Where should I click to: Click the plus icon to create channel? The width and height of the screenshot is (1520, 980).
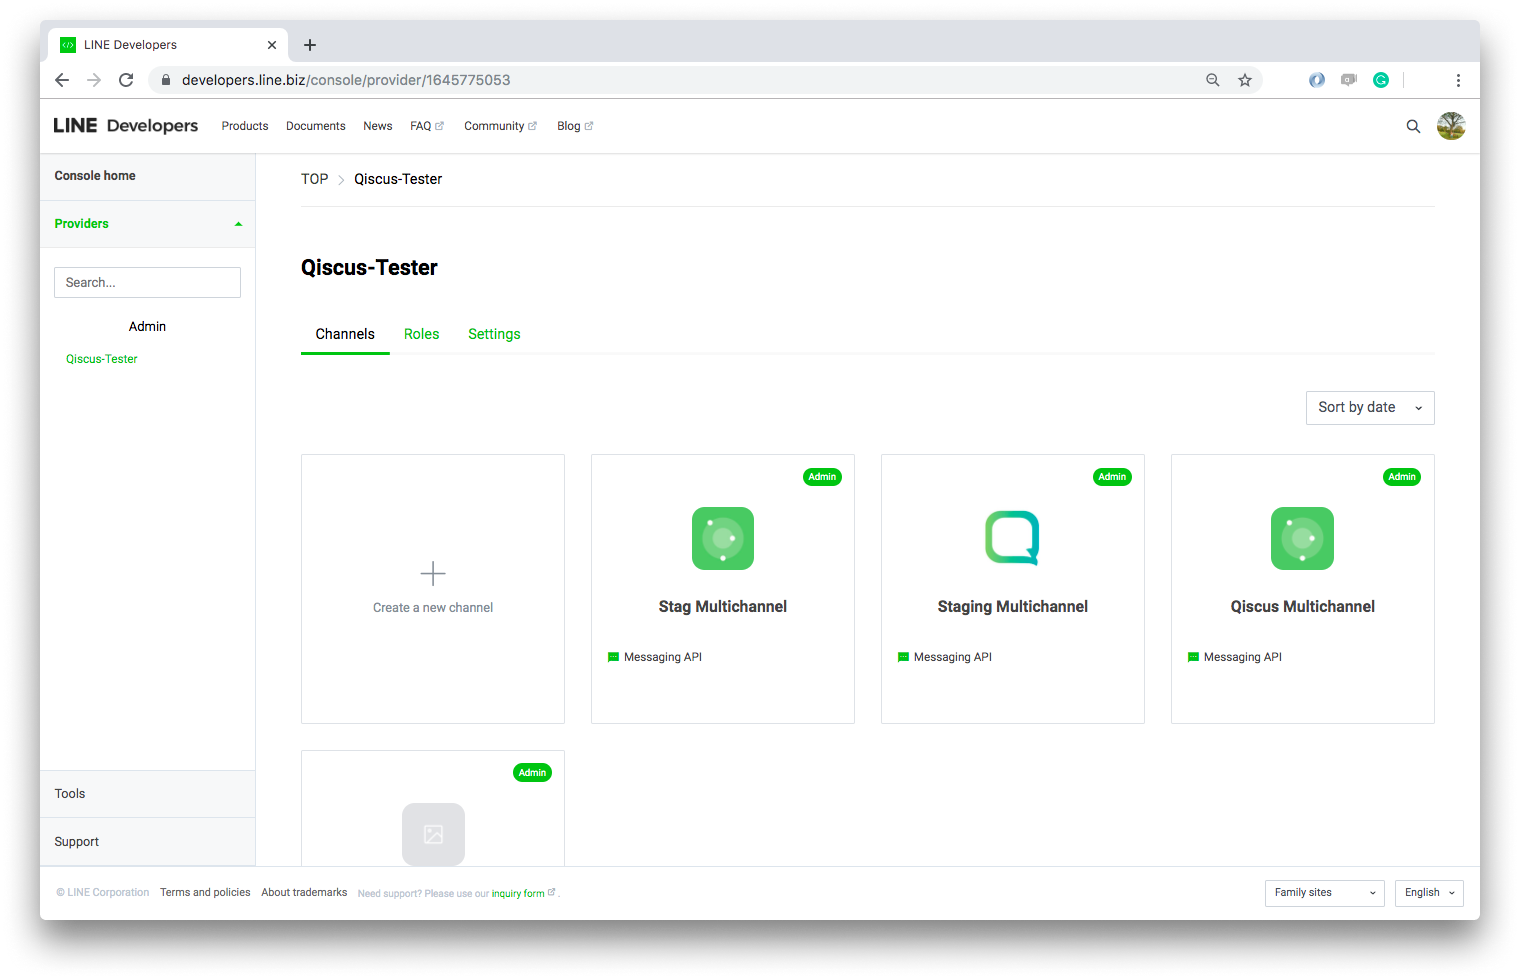pos(433,573)
